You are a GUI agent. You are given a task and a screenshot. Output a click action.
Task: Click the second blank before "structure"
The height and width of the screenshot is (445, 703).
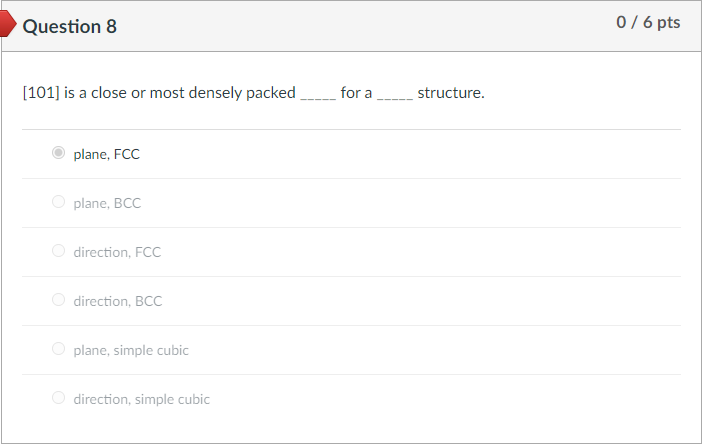click(394, 95)
